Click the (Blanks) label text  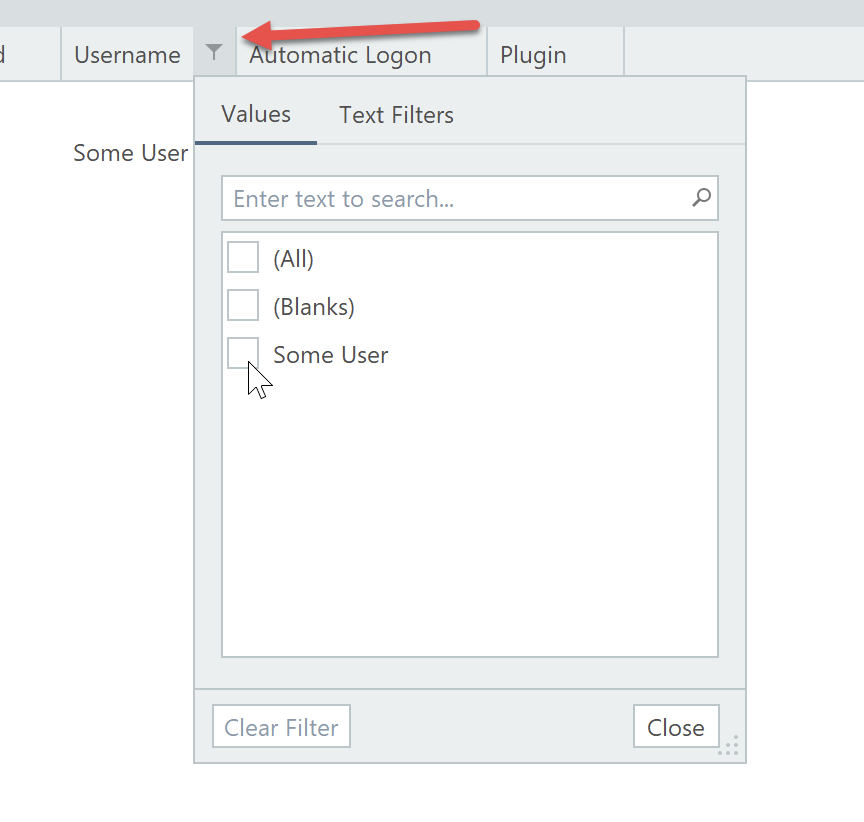(314, 307)
